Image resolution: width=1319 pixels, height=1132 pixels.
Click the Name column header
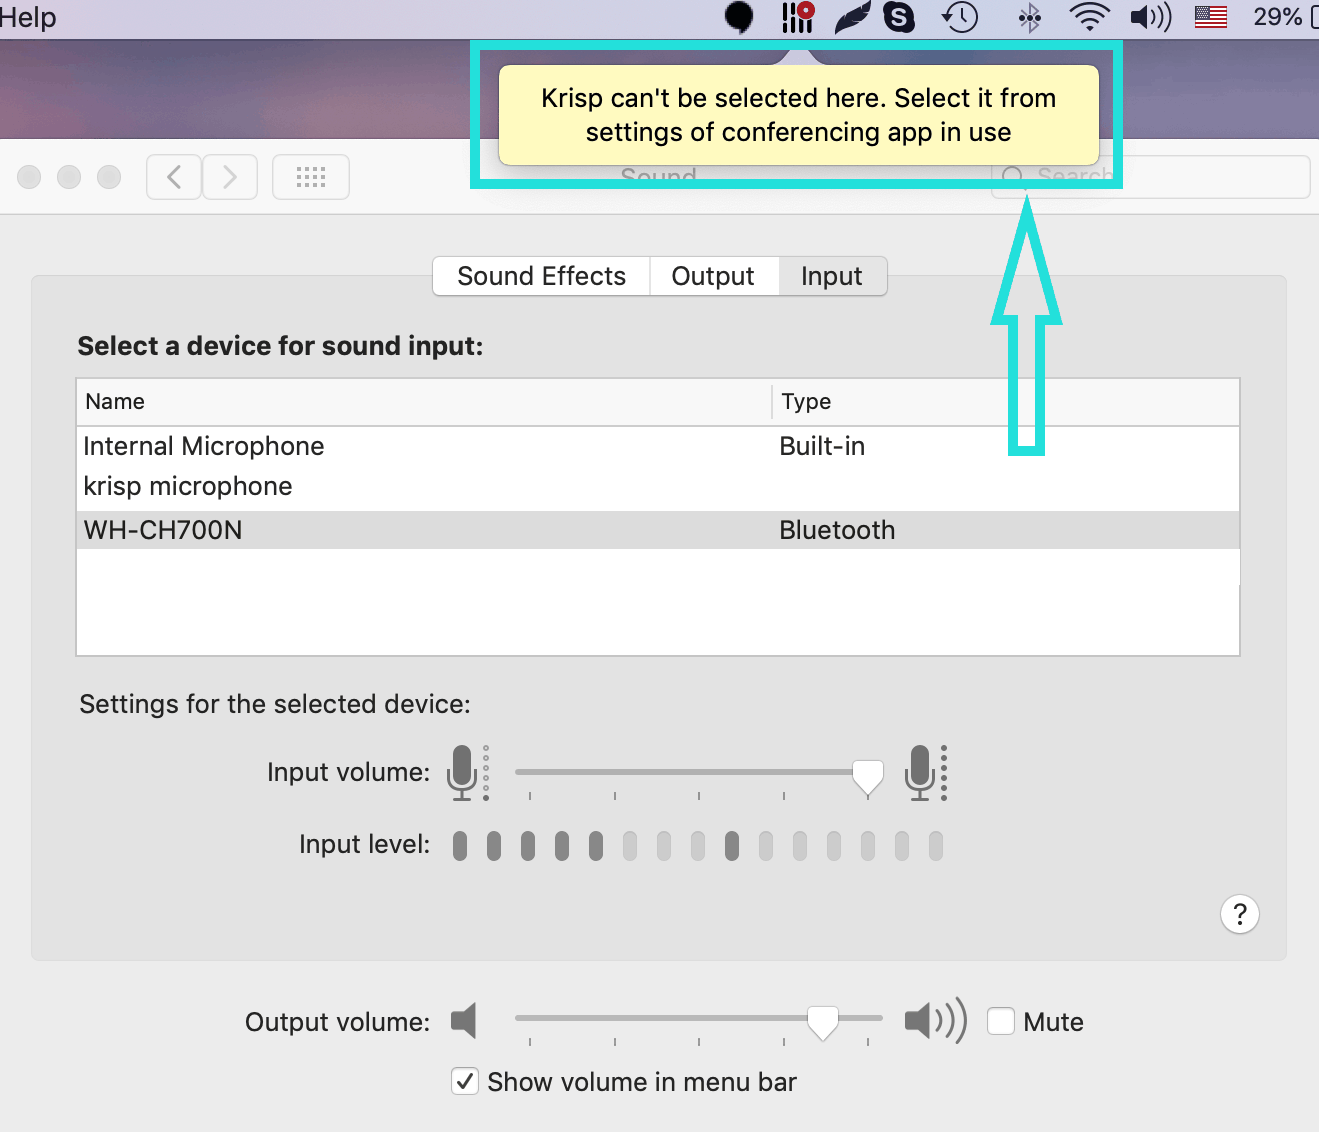[424, 402]
